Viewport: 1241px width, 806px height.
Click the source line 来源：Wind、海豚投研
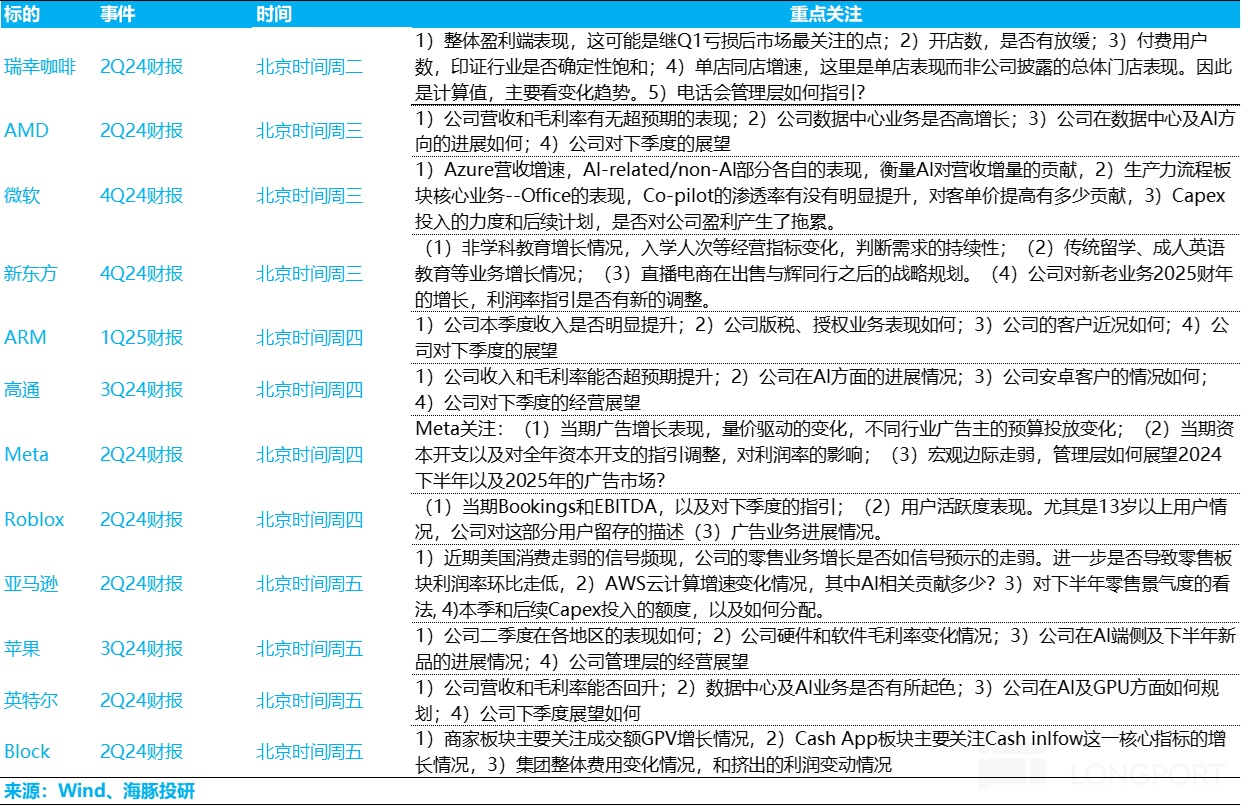pyautogui.click(x=100, y=791)
